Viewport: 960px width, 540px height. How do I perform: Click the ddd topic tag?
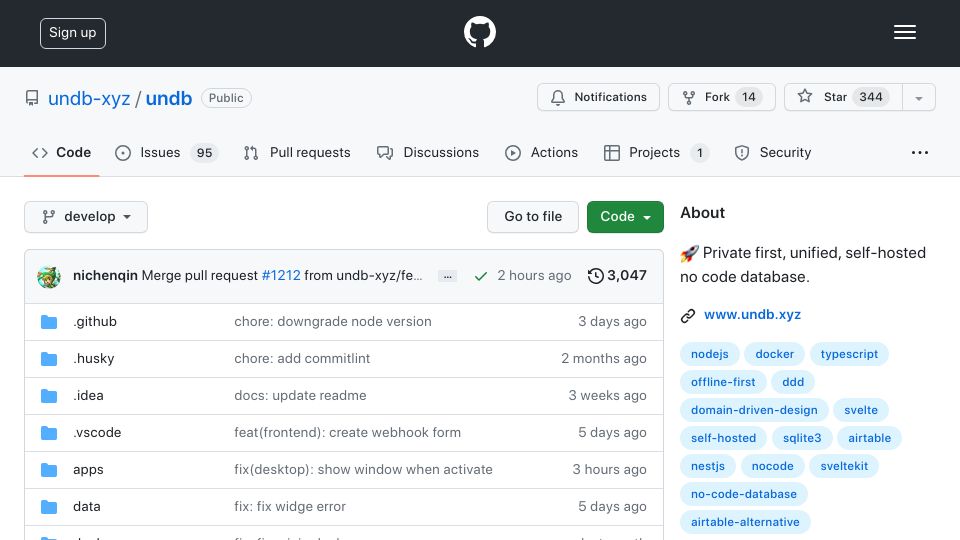coord(793,382)
